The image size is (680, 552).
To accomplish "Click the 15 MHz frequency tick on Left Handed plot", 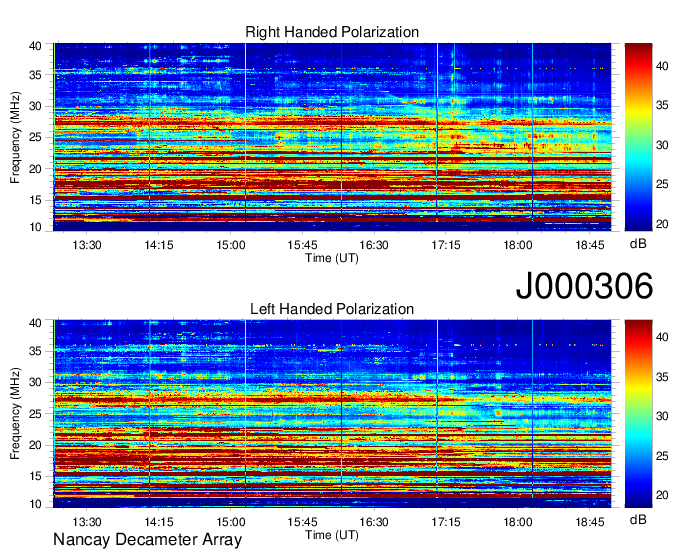I will (35, 476).
